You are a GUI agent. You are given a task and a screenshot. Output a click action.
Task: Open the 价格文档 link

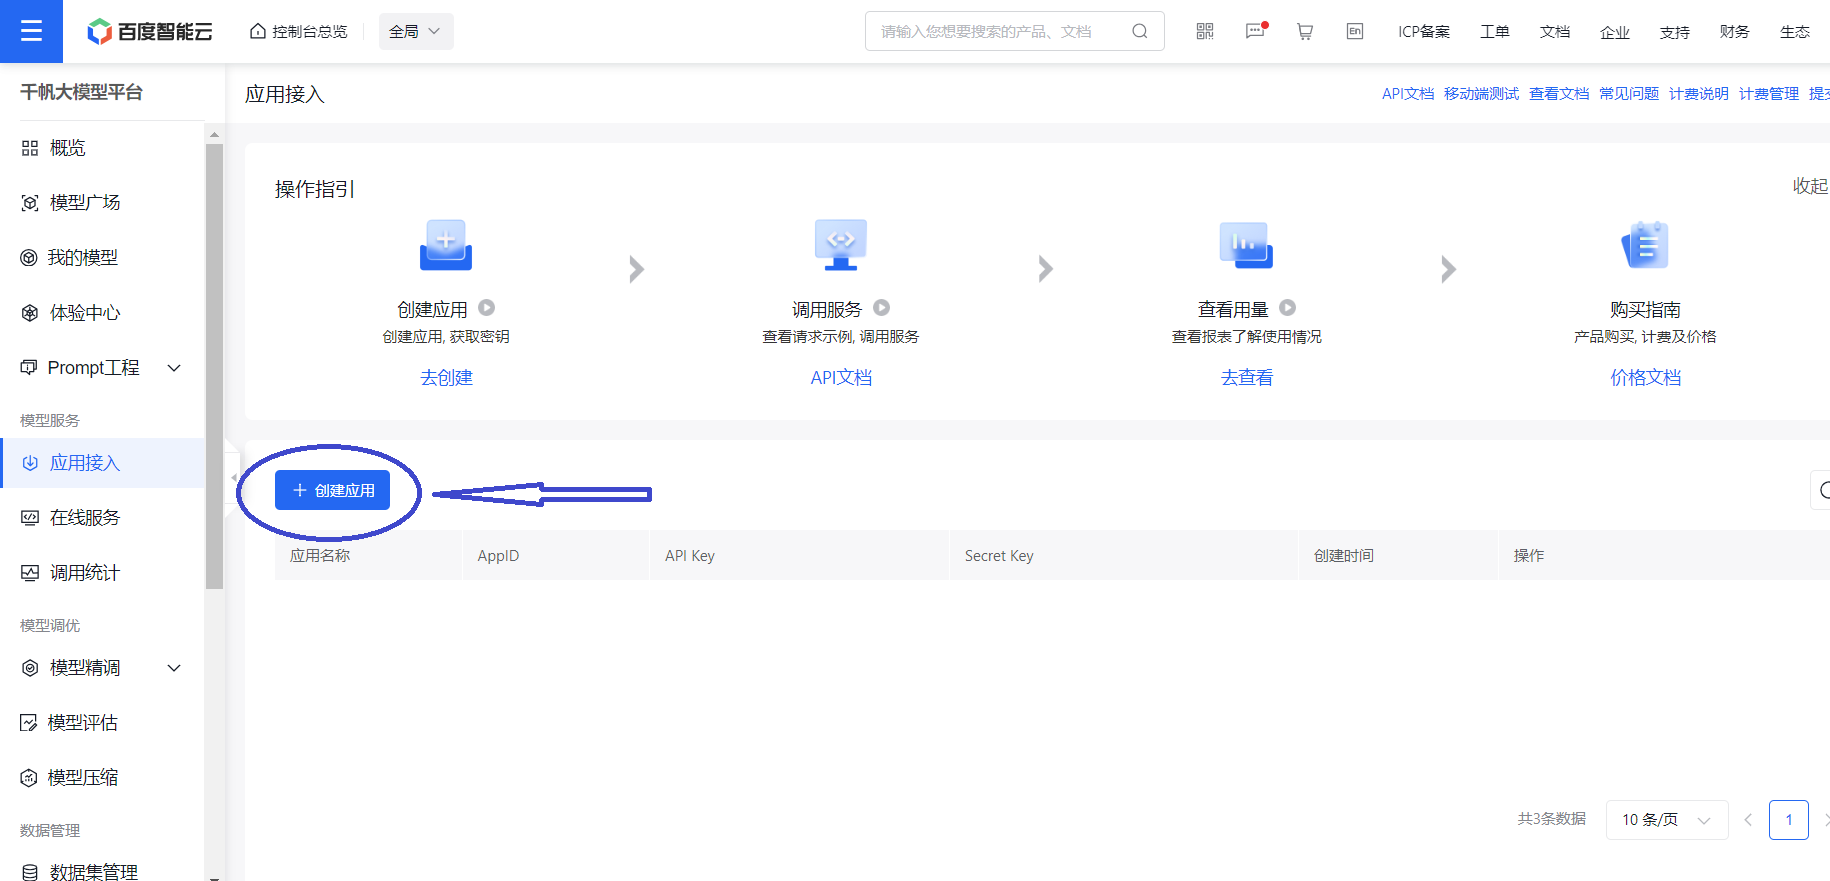point(1646,378)
